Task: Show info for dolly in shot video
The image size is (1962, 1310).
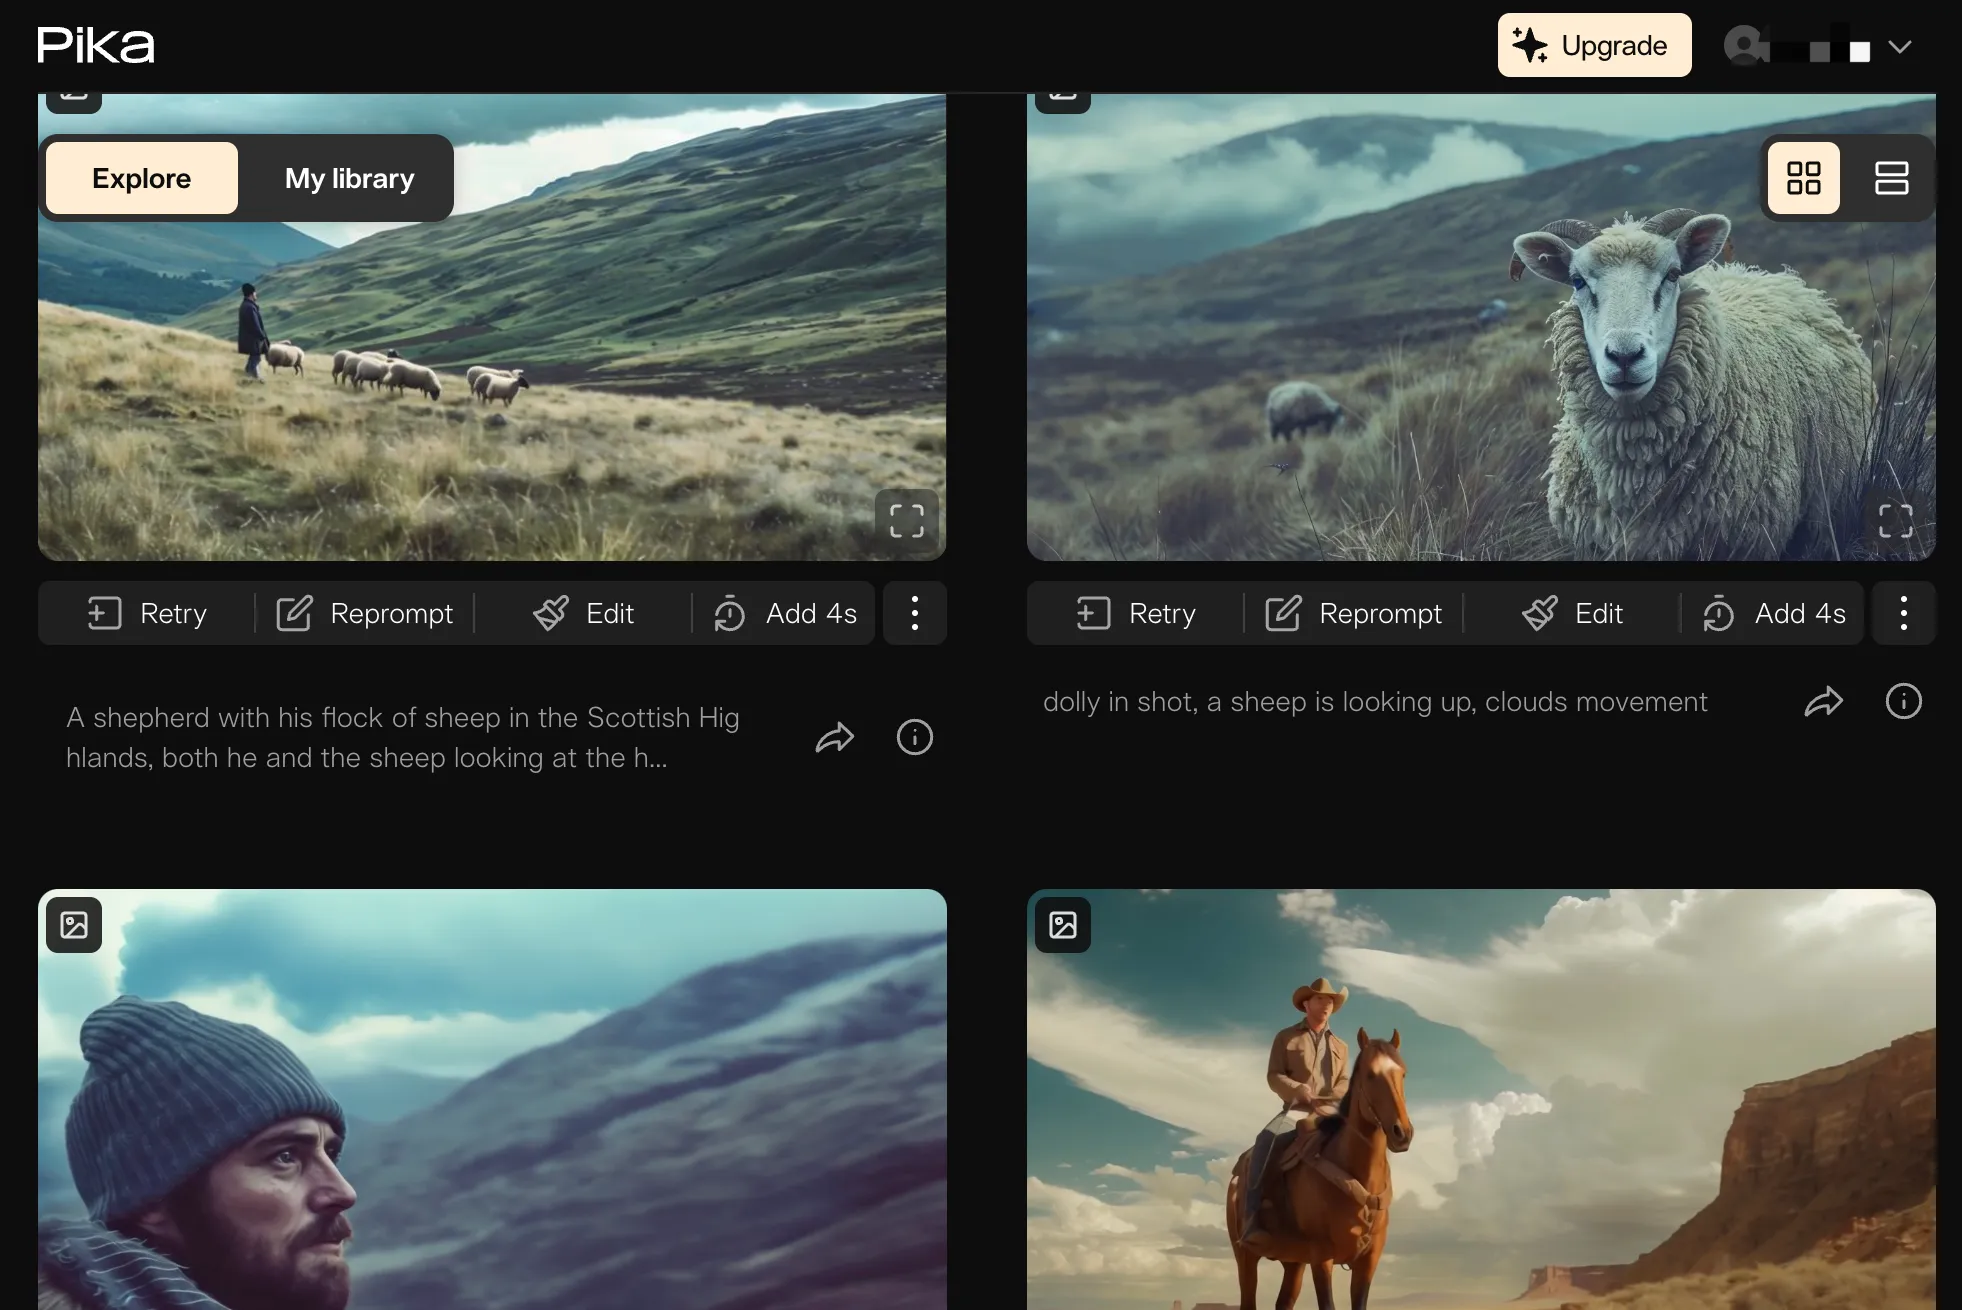Action: [x=1903, y=701]
